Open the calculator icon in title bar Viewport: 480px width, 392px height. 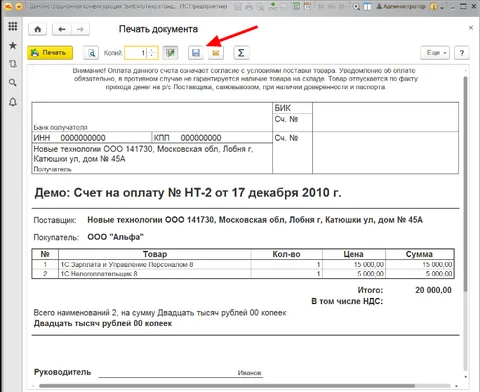pyautogui.click(x=296, y=6)
